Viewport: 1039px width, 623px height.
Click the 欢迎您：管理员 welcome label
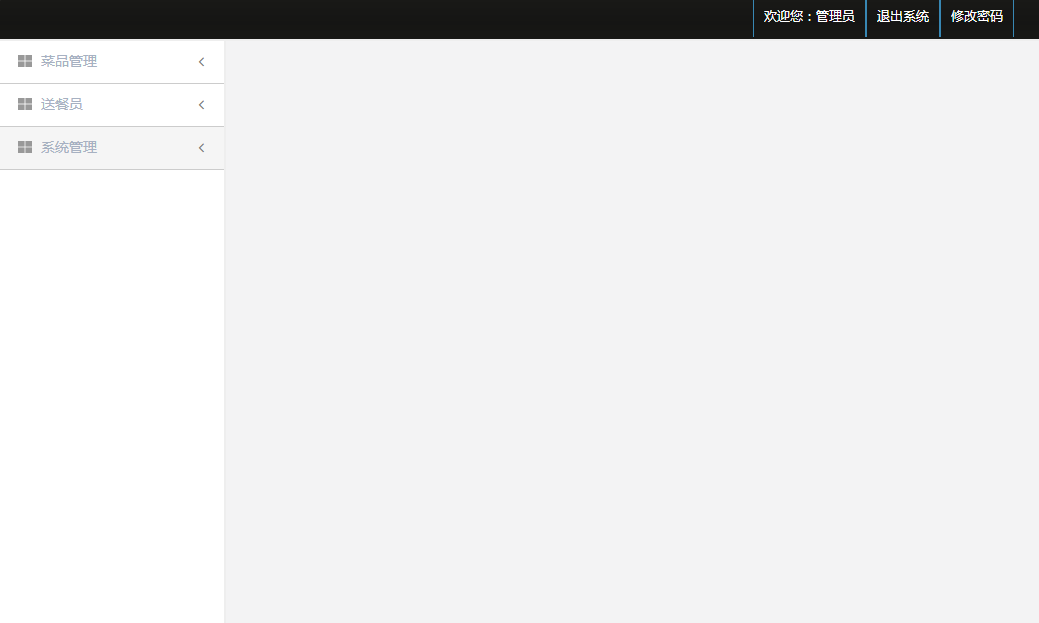tap(809, 18)
